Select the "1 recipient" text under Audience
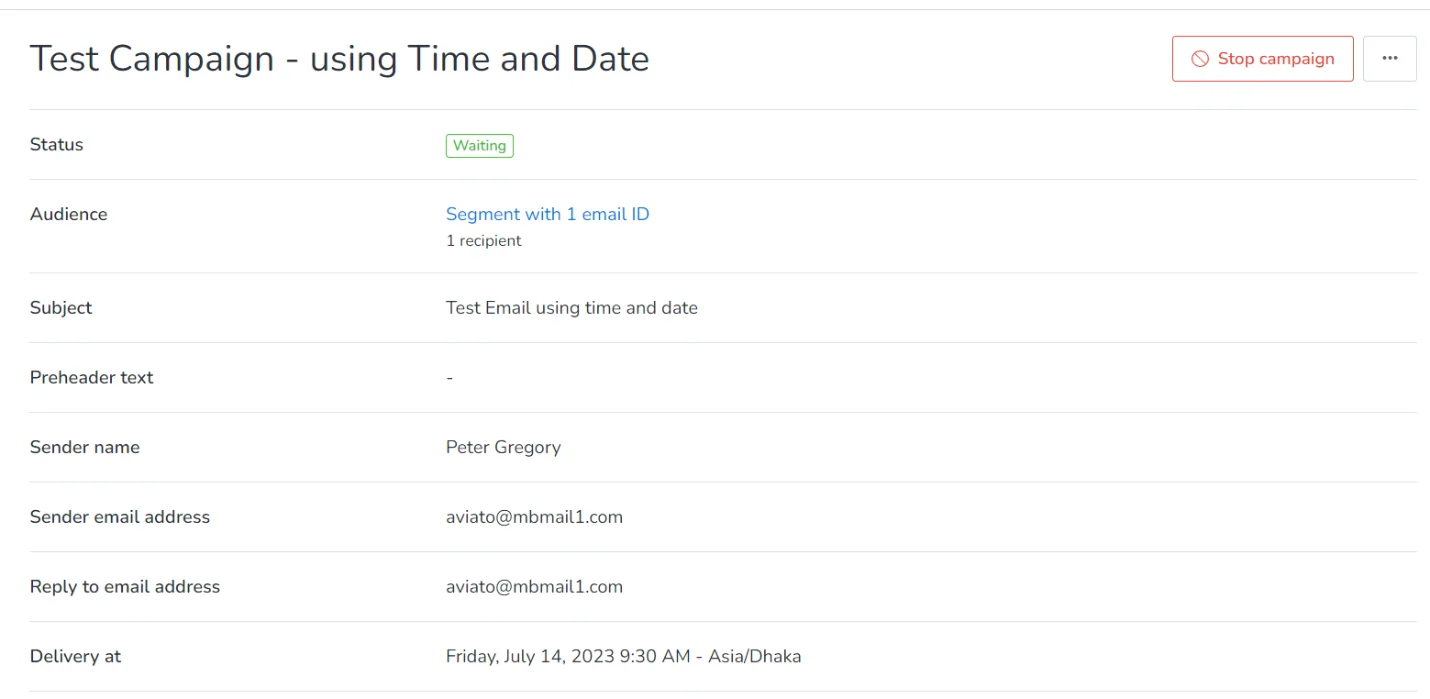The width and height of the screenshot is (1430, 699). pos(483,241)
